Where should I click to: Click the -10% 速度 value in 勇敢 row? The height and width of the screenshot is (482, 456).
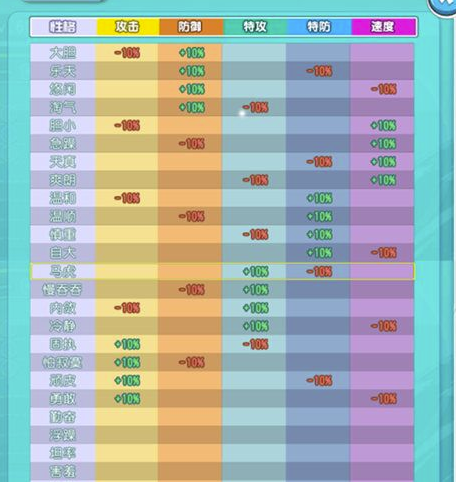384,399
